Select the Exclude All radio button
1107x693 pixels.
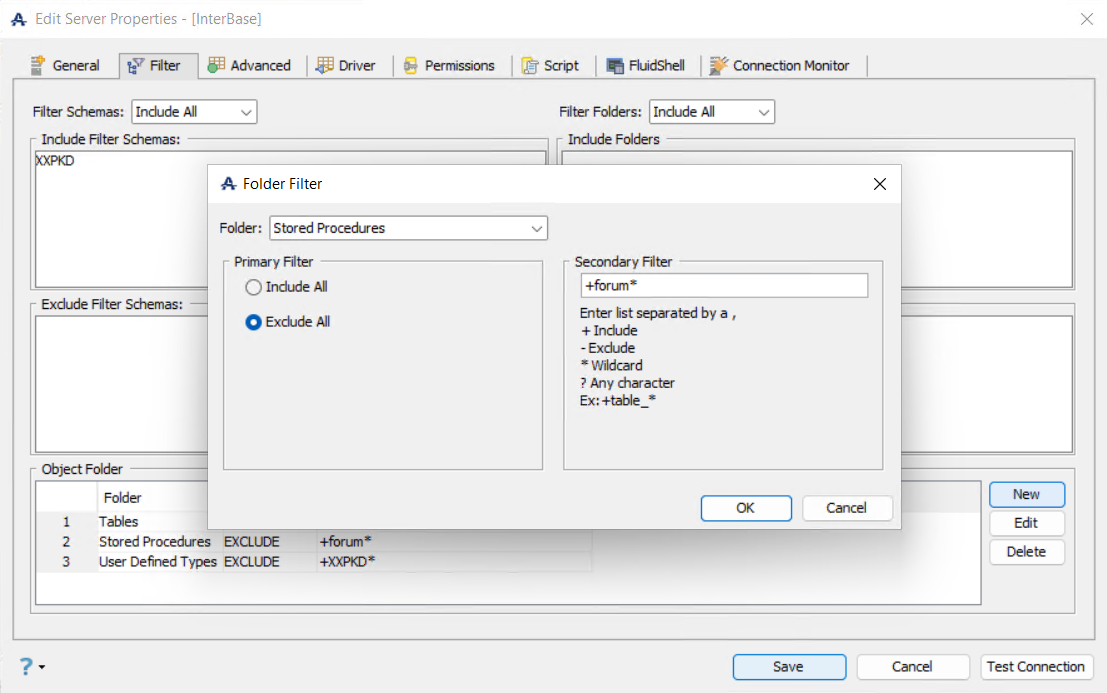(253, 322)
